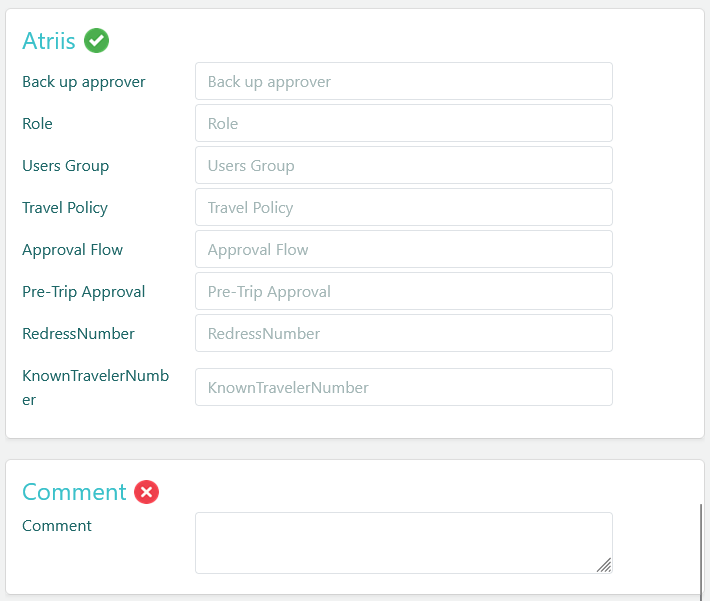710x601 pixels.
Task: Select the Users Group input box
Action: (x=403, y=165)
